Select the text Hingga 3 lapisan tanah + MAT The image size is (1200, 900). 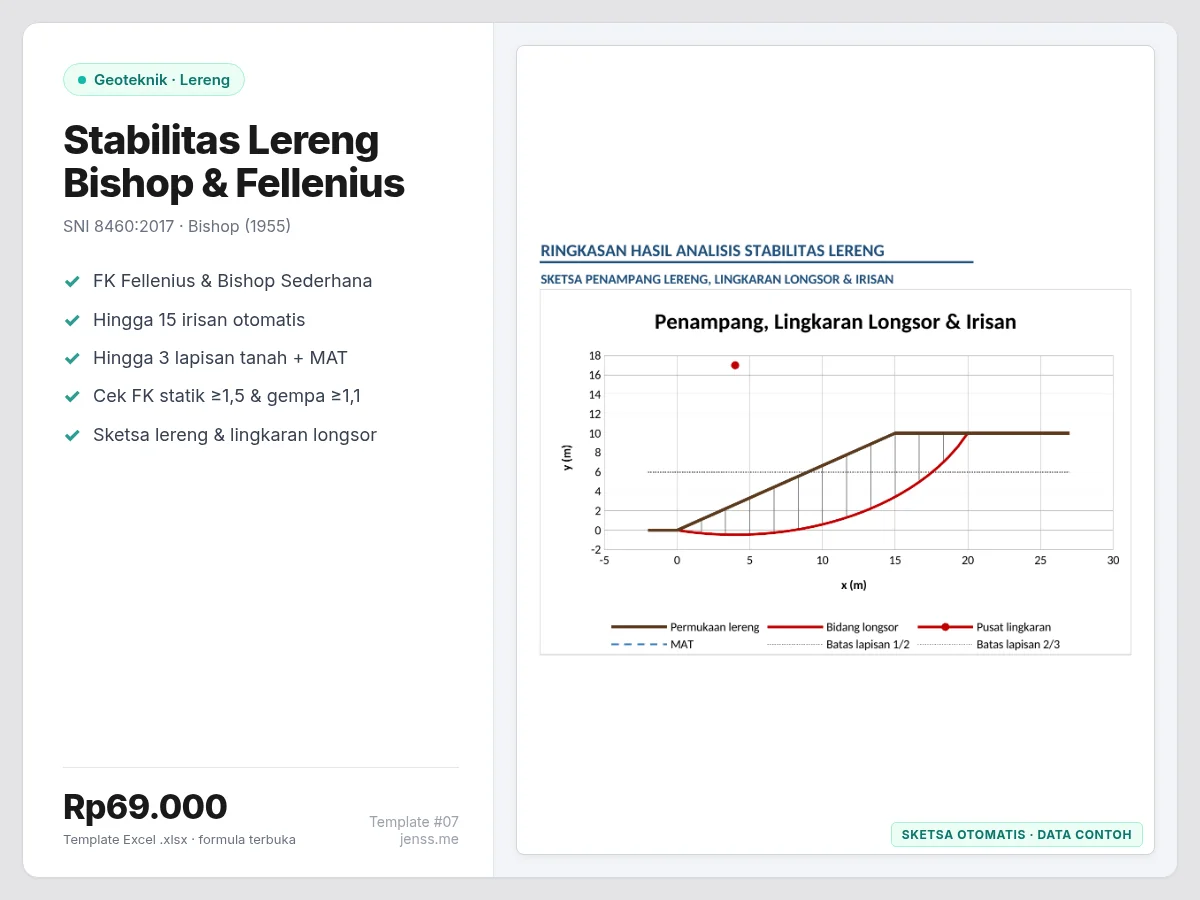(x=220, y=358)
